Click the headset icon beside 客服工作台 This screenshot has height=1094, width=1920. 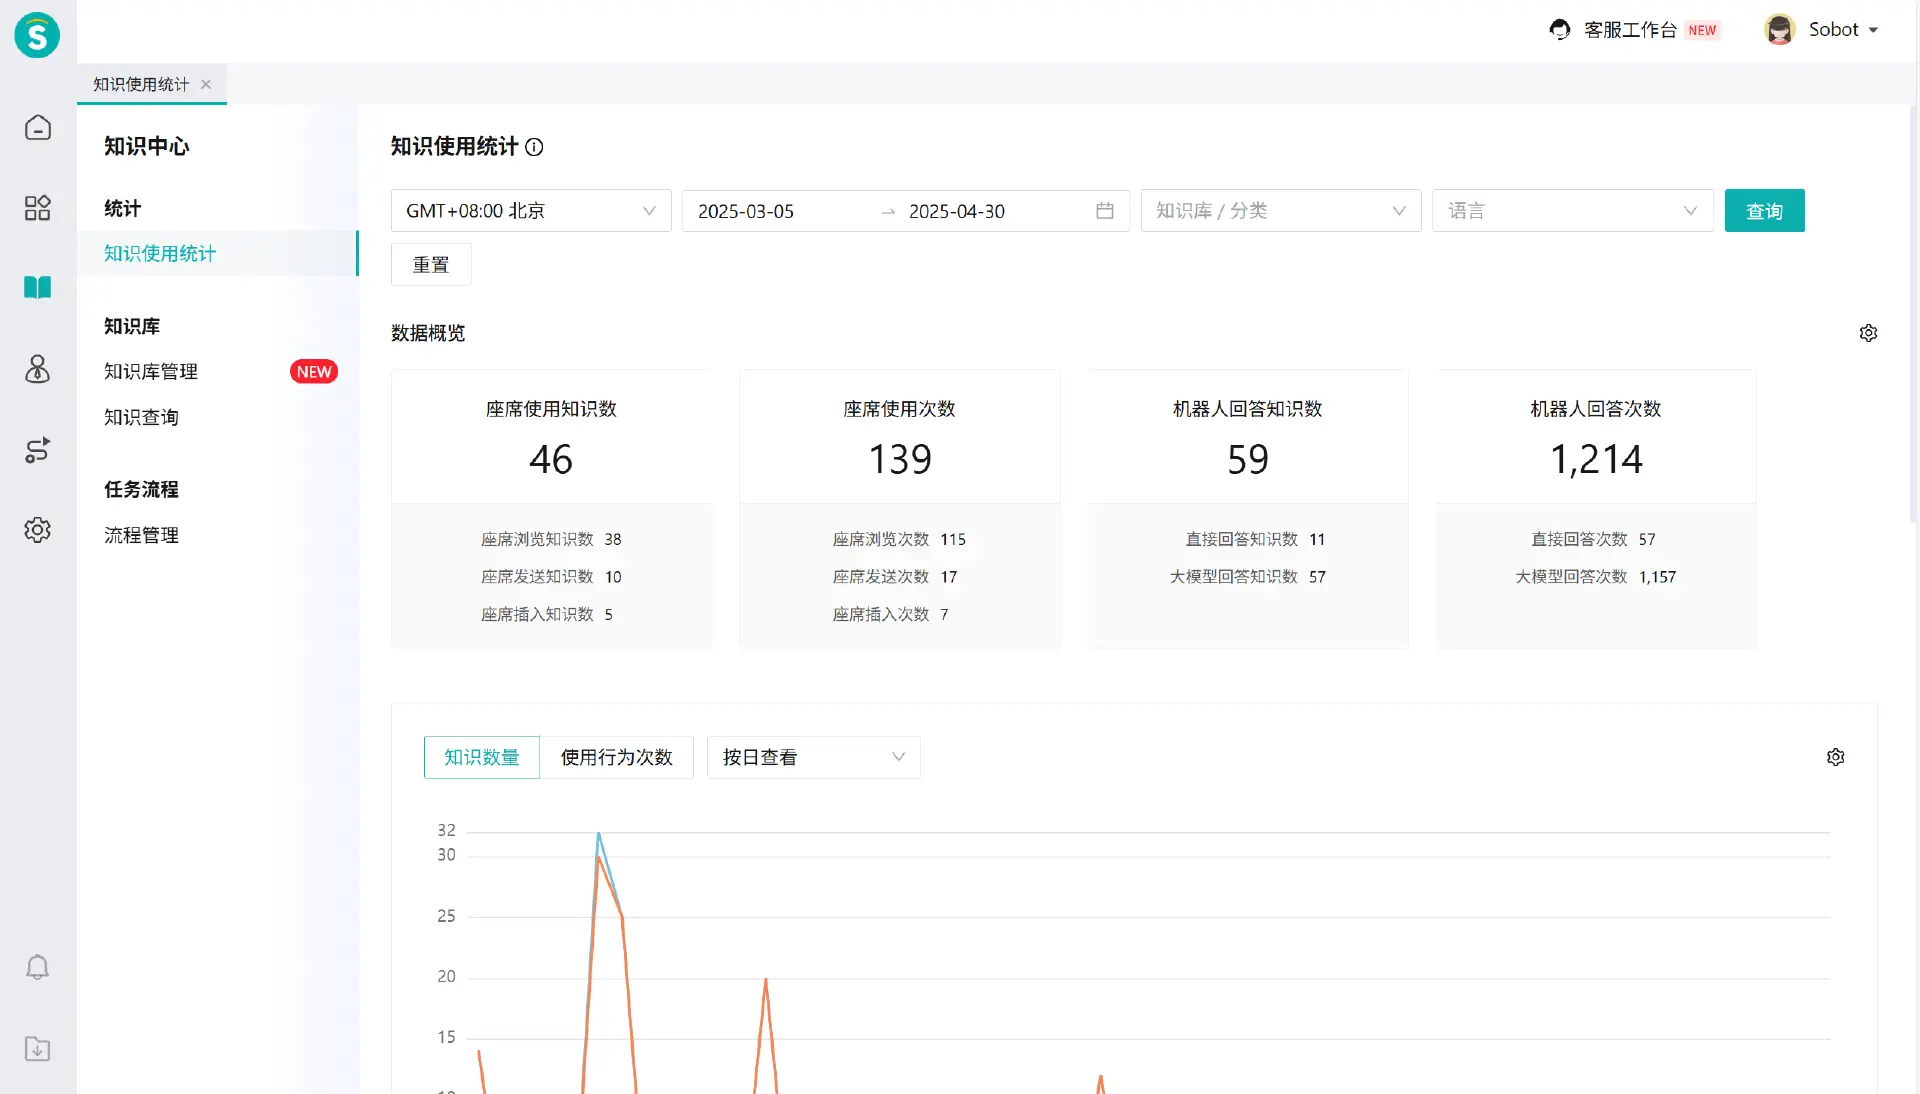tap(1560, 30)
